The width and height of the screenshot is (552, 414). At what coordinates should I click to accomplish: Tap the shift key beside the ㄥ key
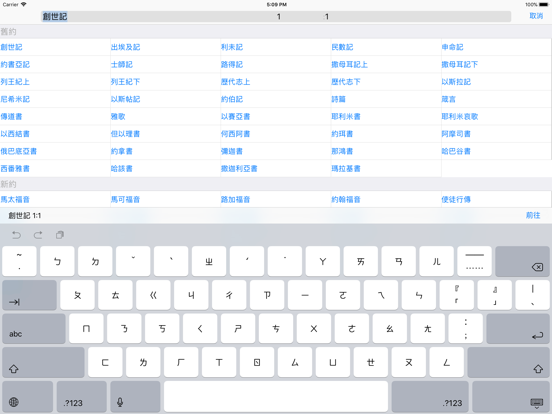pos(509,362)
